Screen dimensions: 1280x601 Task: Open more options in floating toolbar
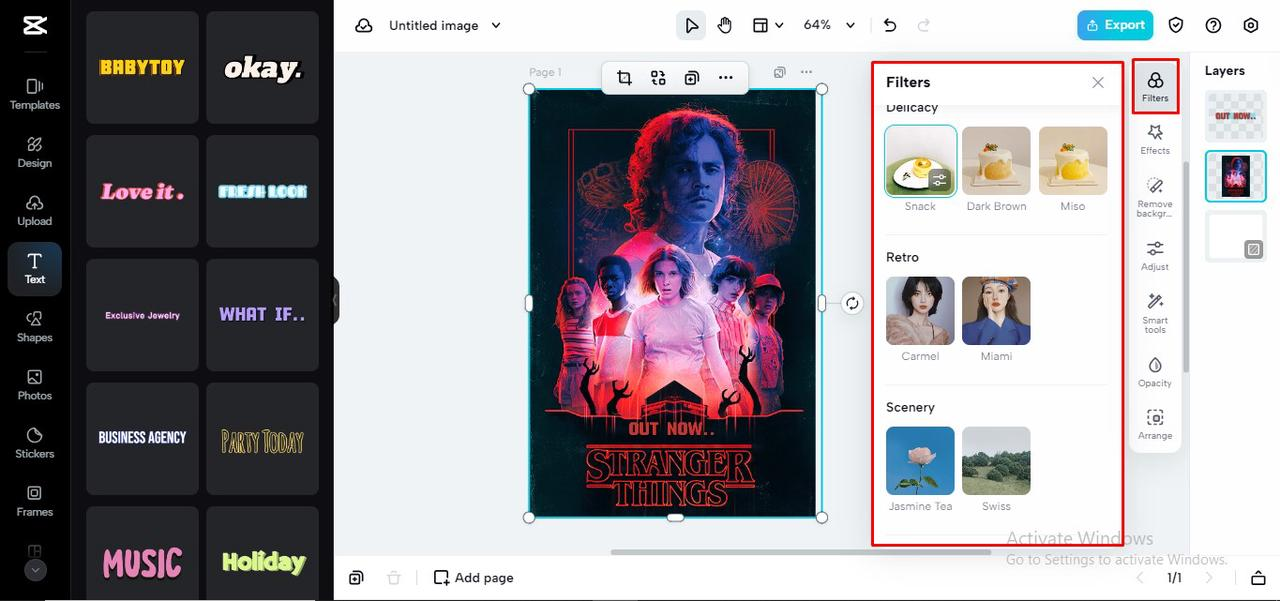tap(726, 78)
